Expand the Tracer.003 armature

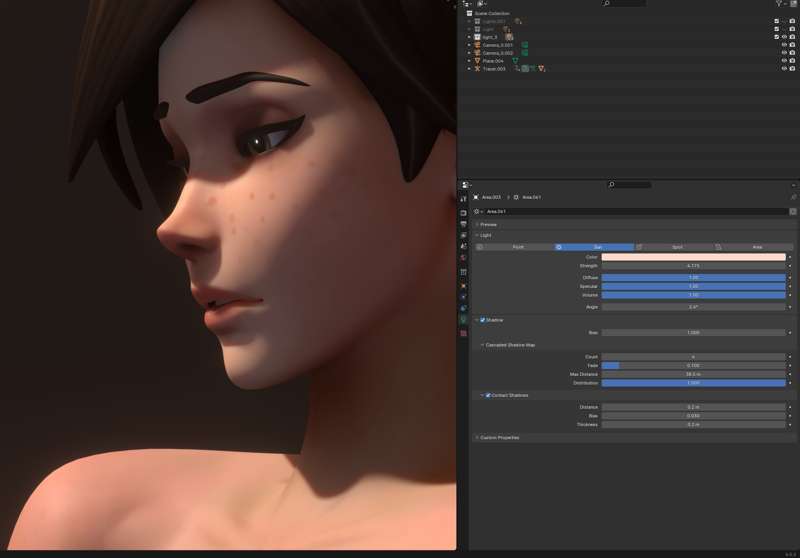pos(469,68)
